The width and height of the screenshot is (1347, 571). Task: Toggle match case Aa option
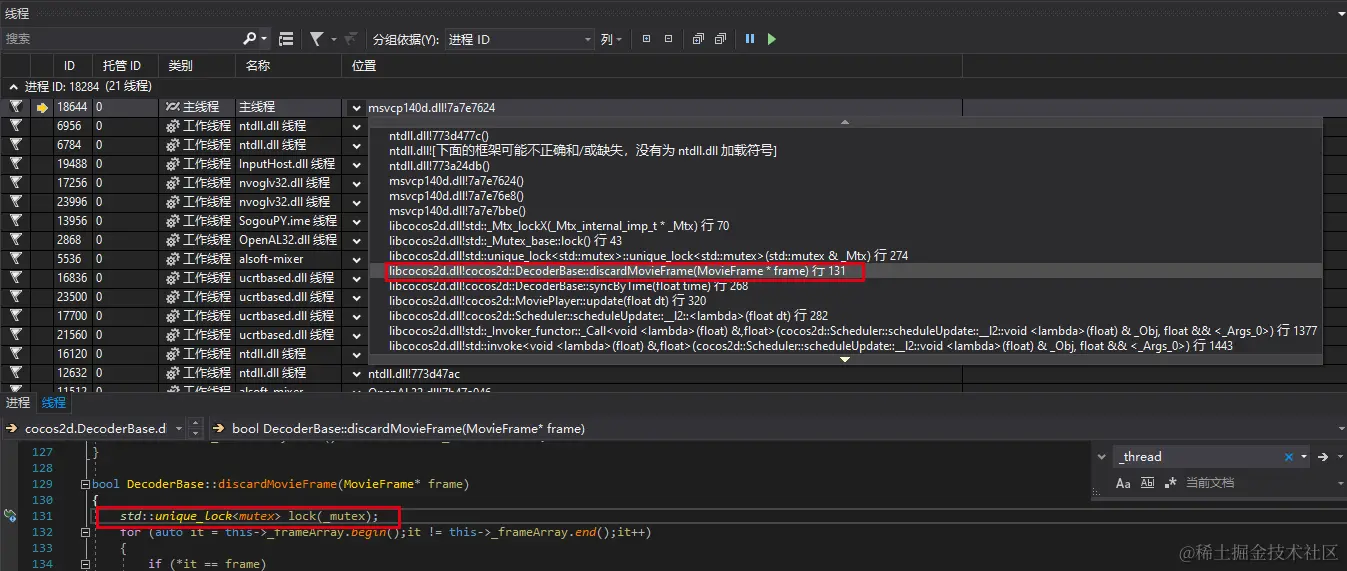pyautogui.click(x=1123, y=483)
